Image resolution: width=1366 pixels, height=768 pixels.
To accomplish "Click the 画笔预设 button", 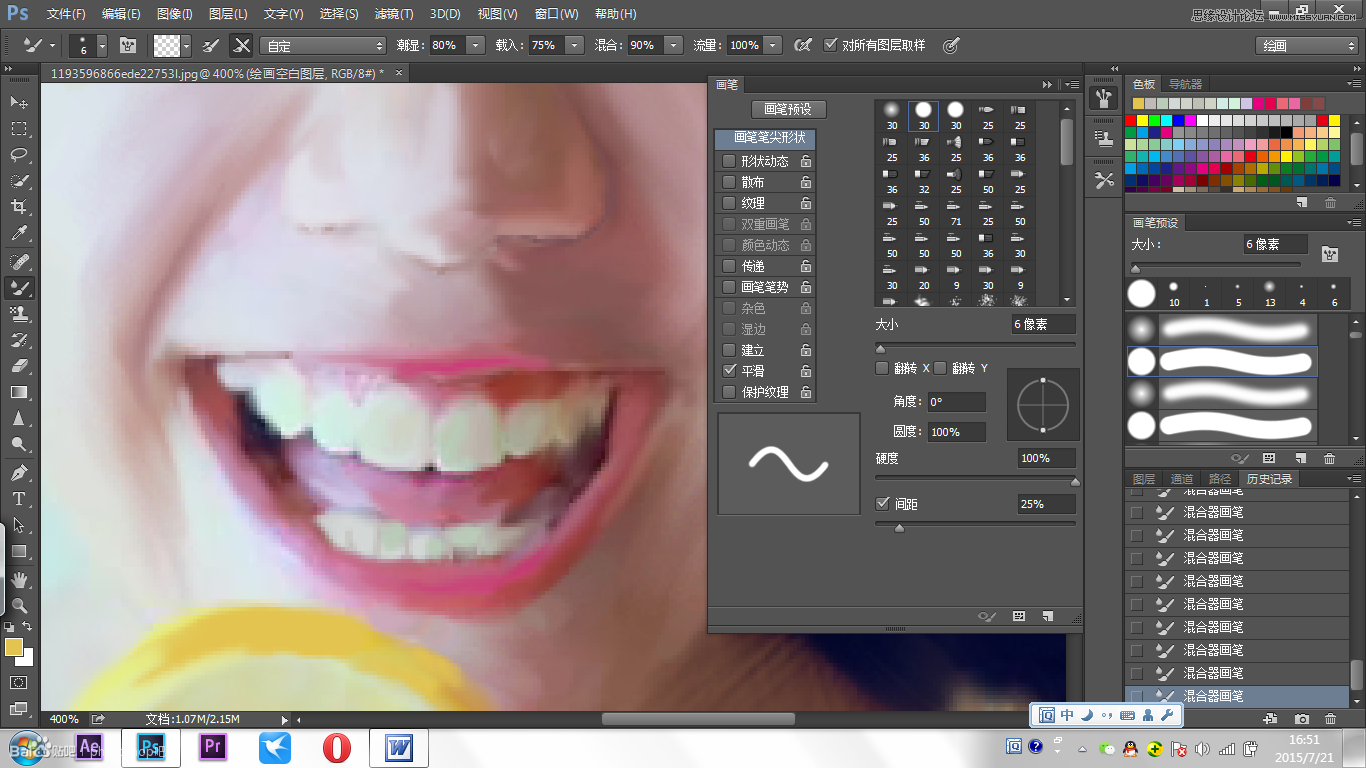I will (x=789, y=109).
